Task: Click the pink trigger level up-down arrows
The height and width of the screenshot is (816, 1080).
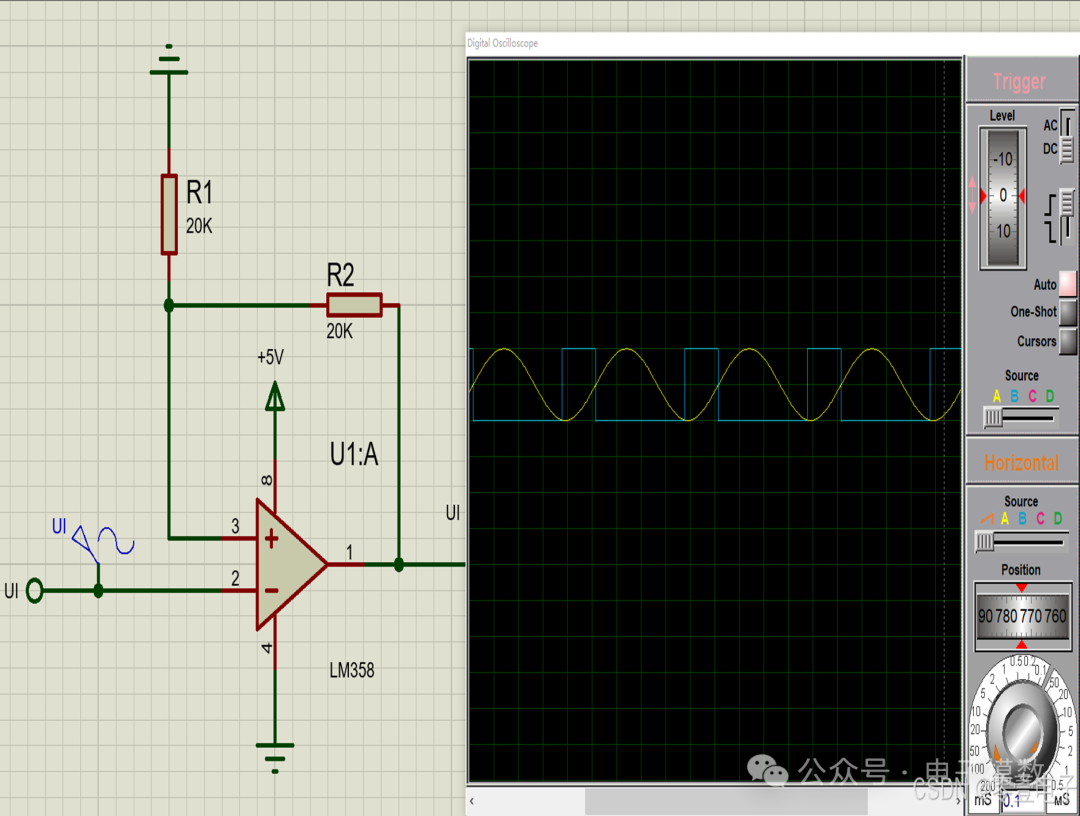Action: coord(973,196)
